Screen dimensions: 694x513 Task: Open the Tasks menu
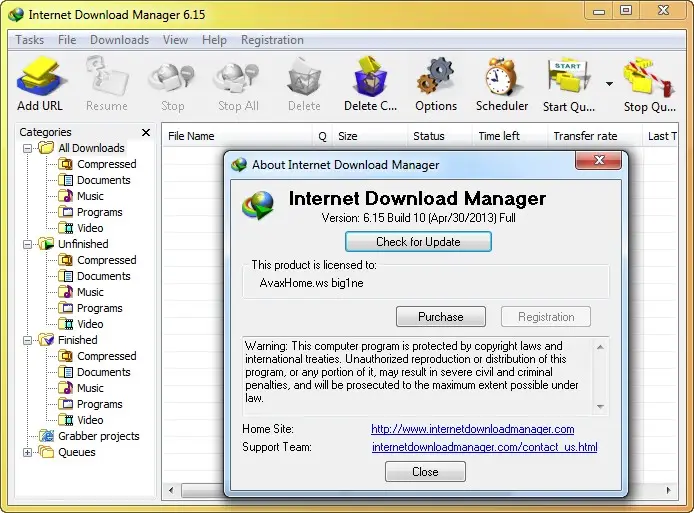coord(30,40)
